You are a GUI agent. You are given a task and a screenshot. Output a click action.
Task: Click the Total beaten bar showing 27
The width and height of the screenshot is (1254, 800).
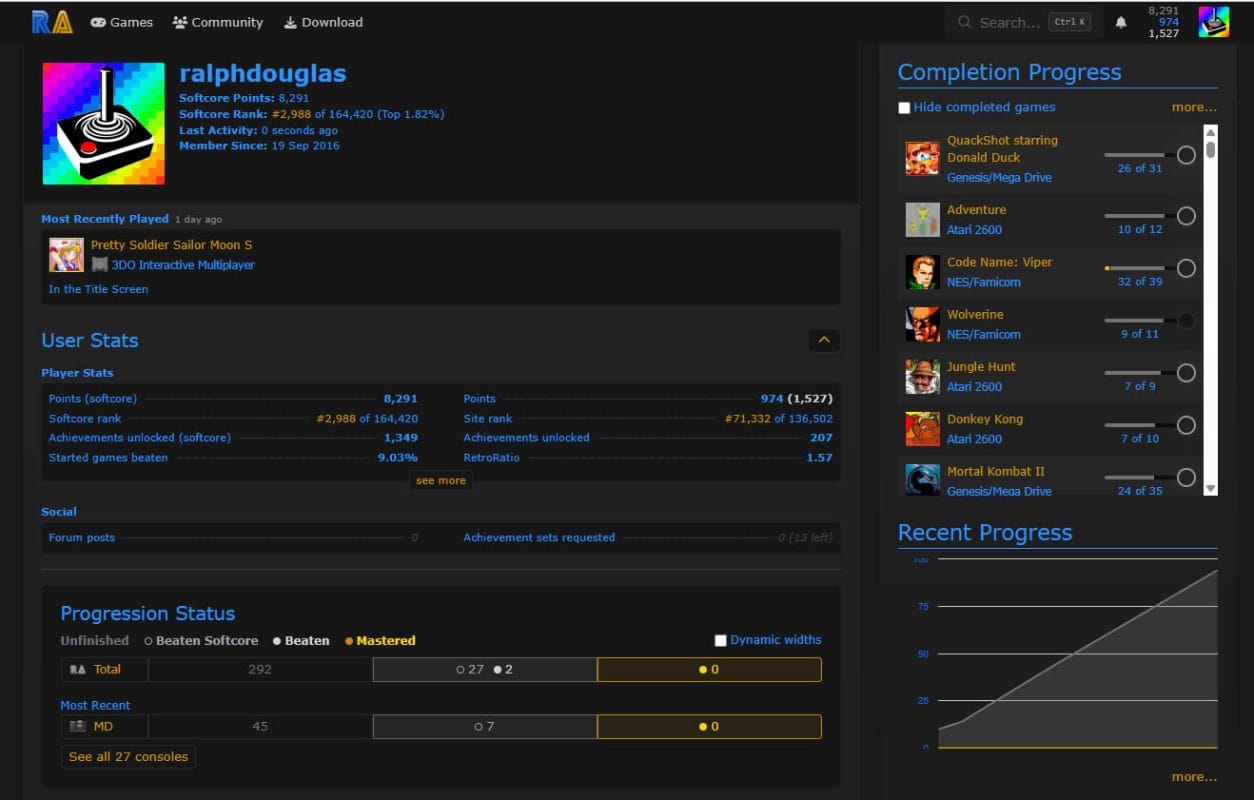[x=485, y=669]
